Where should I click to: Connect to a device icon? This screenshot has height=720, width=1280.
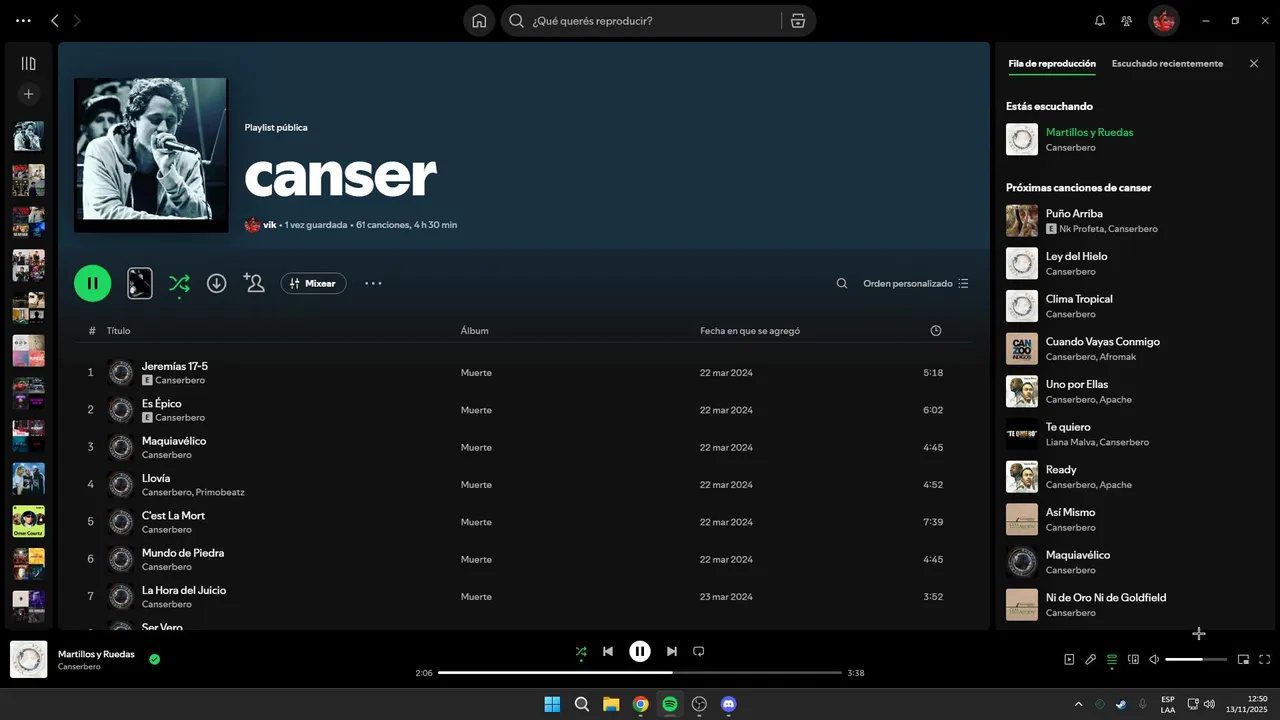(x=1133, y=660)
